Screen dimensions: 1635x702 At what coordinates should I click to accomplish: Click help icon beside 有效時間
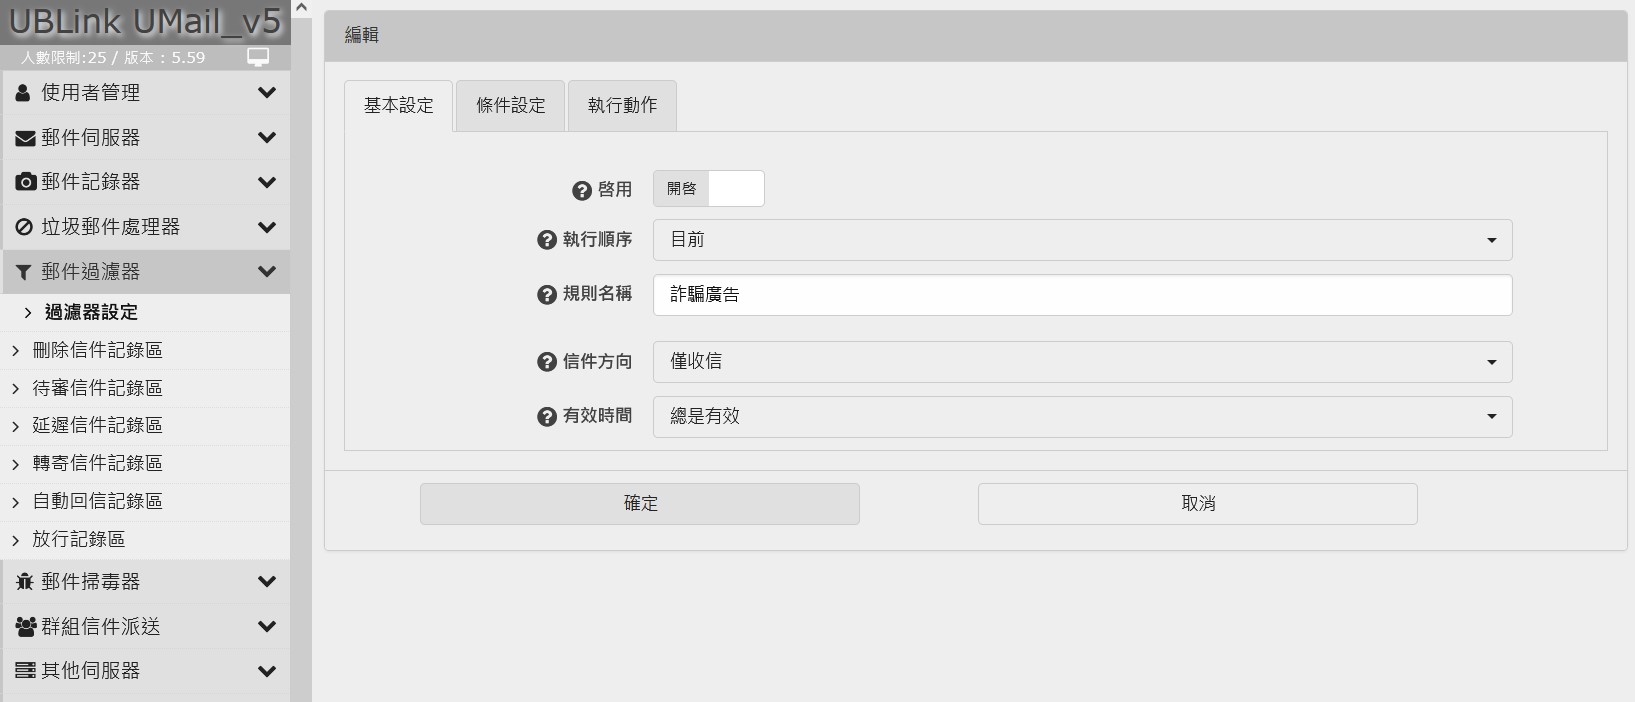547,416
